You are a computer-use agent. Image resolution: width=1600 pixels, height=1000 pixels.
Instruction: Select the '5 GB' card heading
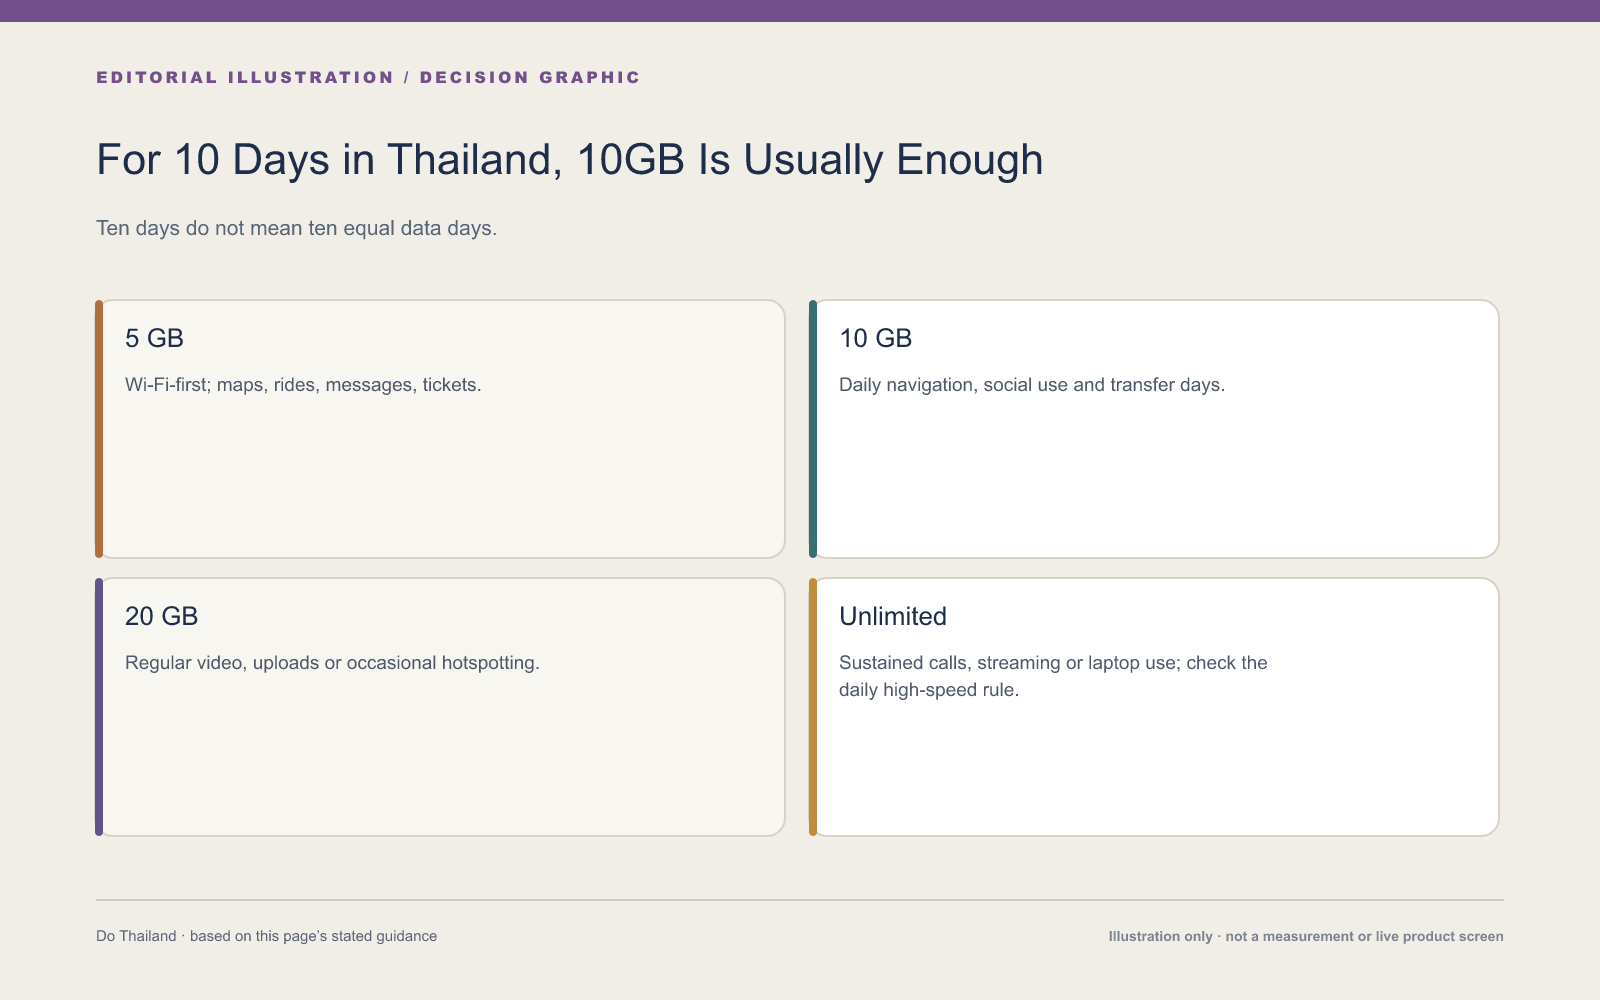tap(154, 338)
